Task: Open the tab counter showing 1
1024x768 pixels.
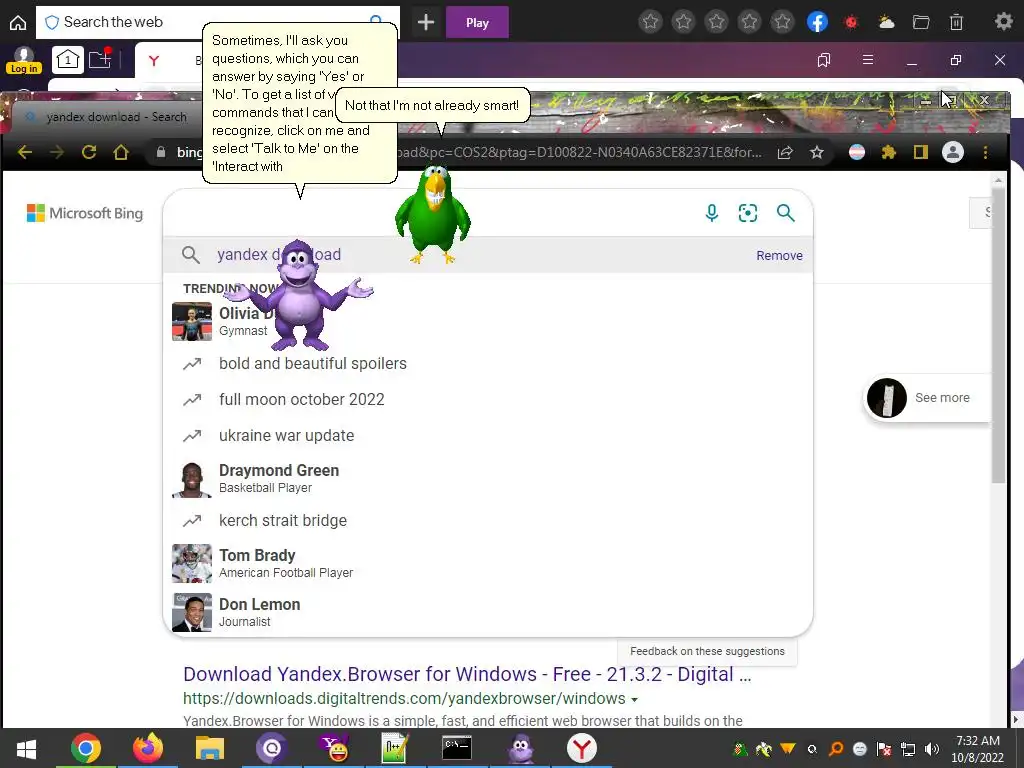Action: pos(68,60)
